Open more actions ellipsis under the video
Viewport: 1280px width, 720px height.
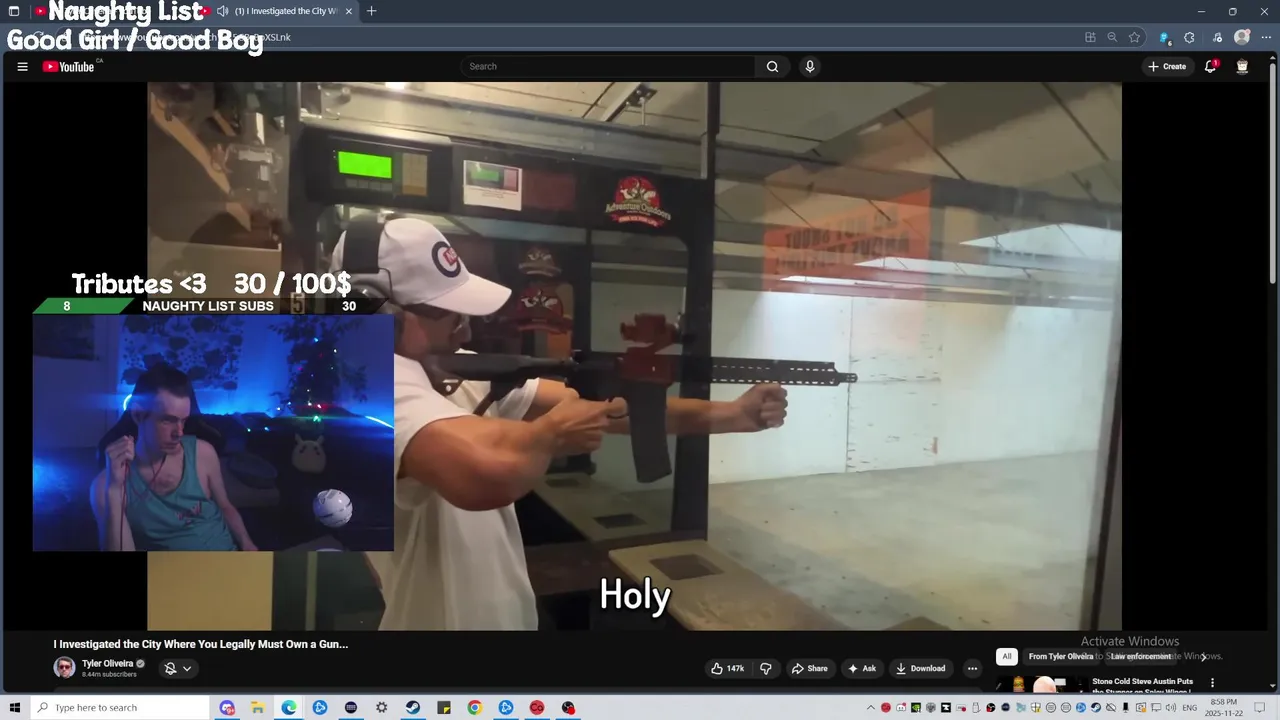[x=972, y=668]
